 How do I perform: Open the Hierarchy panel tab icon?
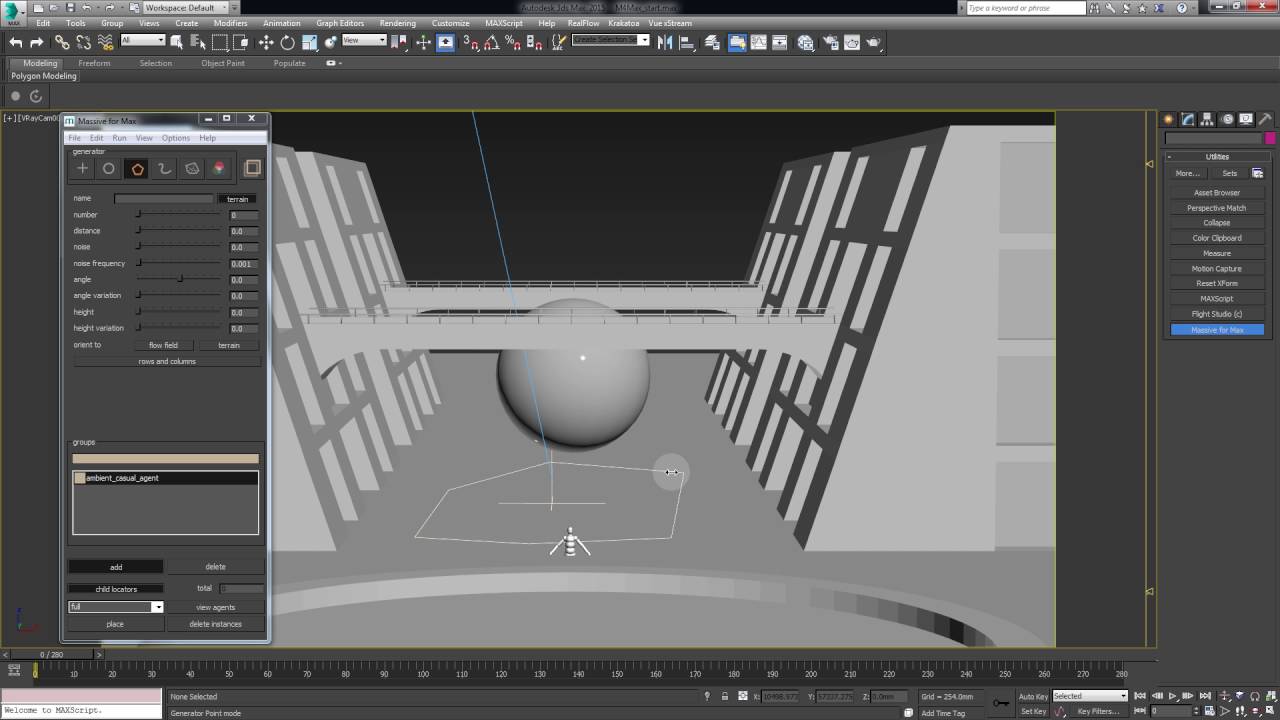coord(1207,119)
